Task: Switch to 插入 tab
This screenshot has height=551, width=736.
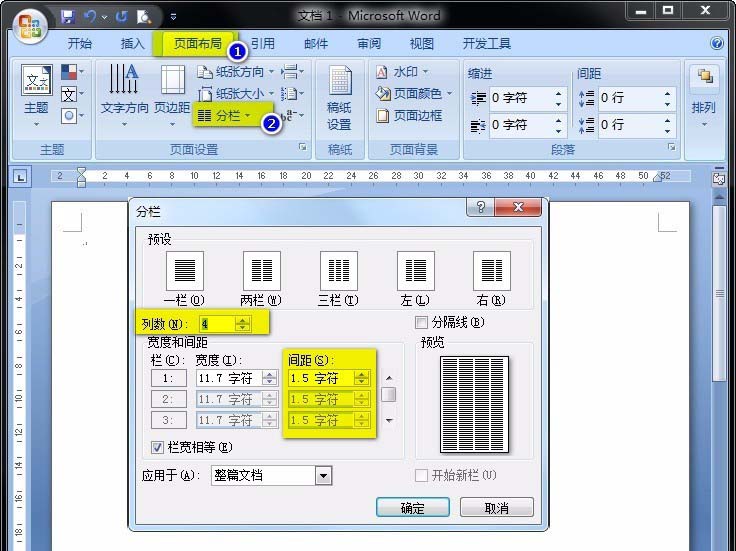Action: point(132,44)
